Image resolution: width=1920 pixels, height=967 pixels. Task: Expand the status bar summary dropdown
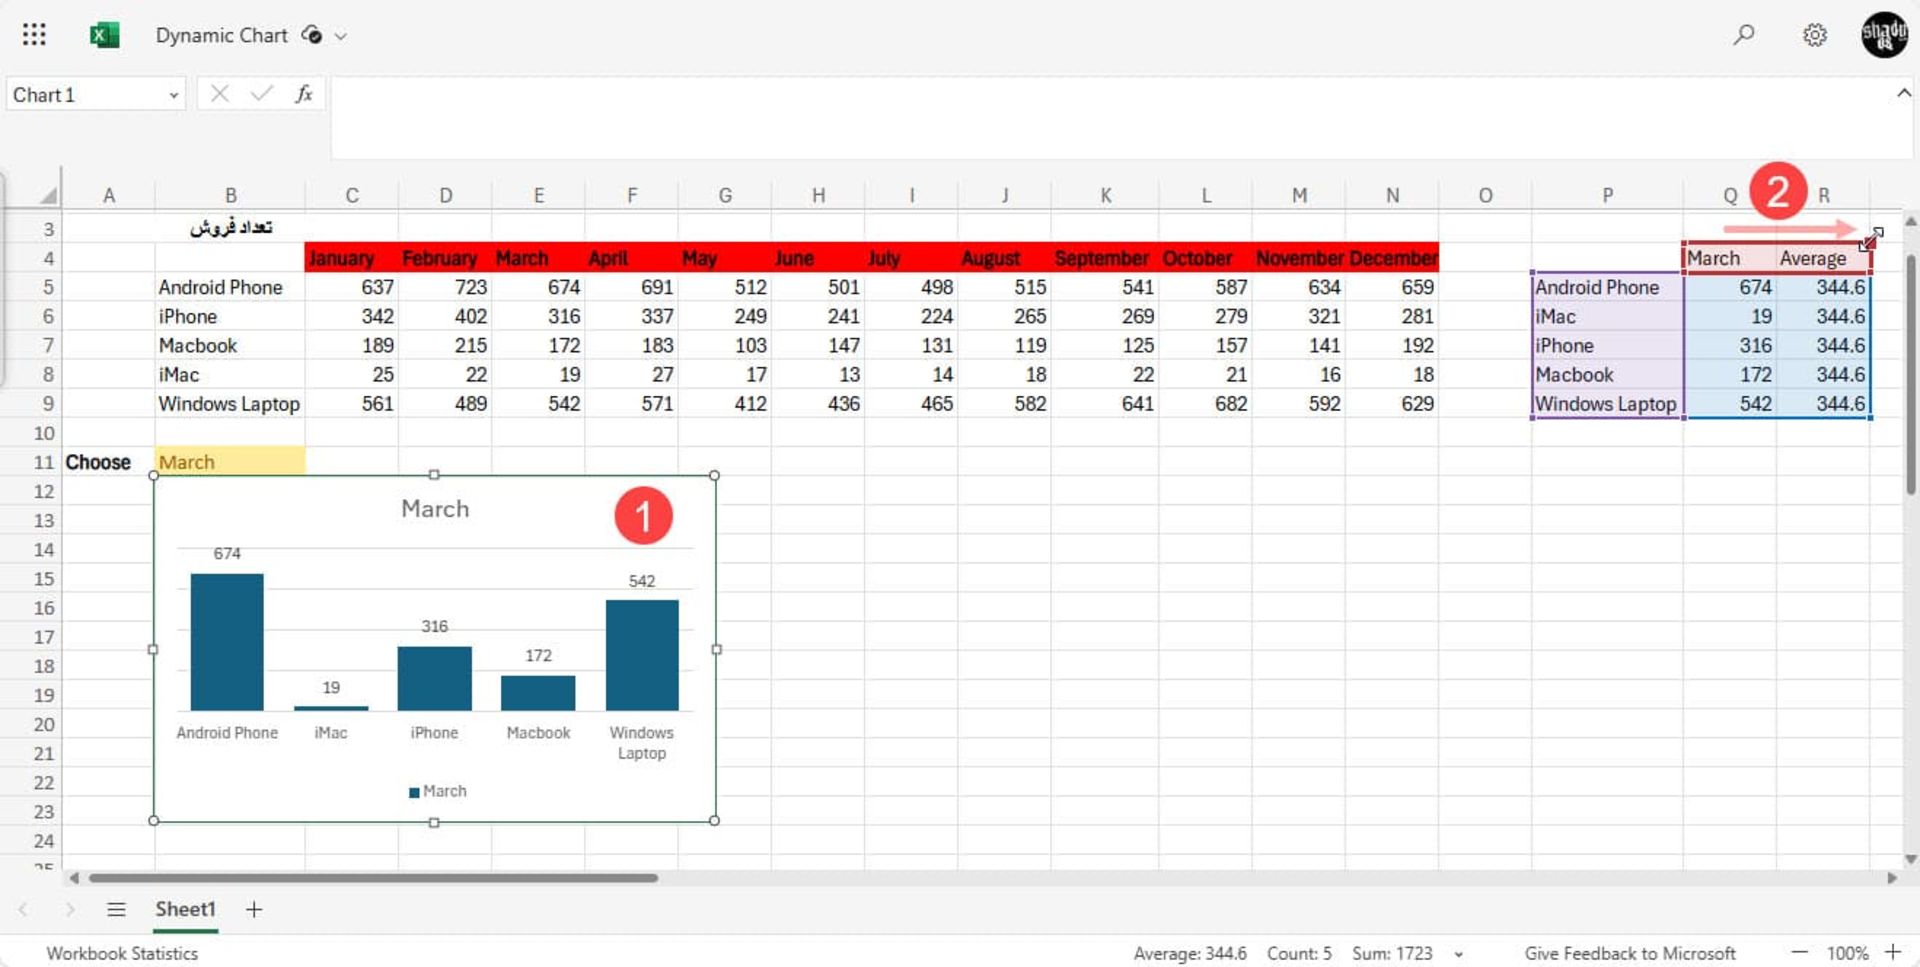1459,954
